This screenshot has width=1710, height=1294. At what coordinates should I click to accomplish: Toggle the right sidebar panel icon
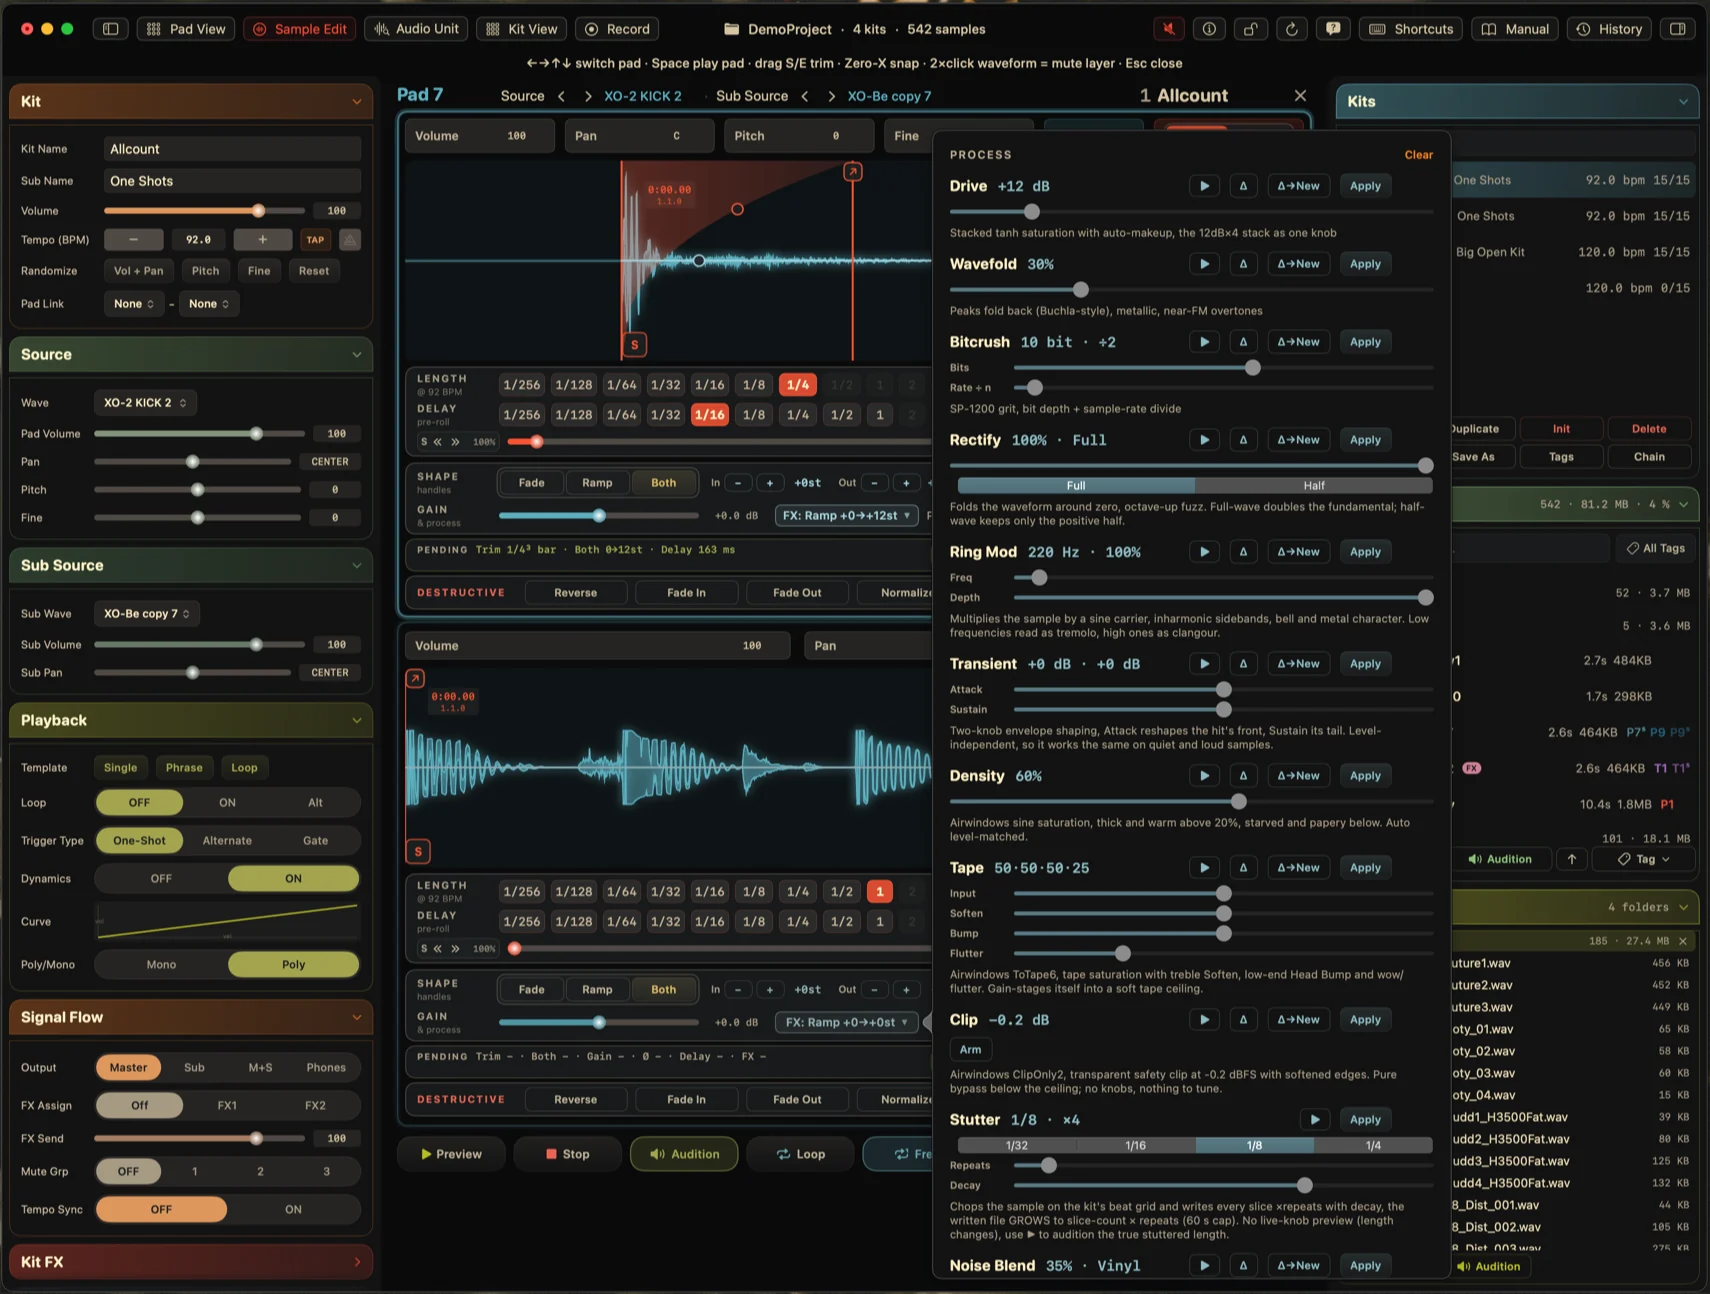tap(1678, 29)
